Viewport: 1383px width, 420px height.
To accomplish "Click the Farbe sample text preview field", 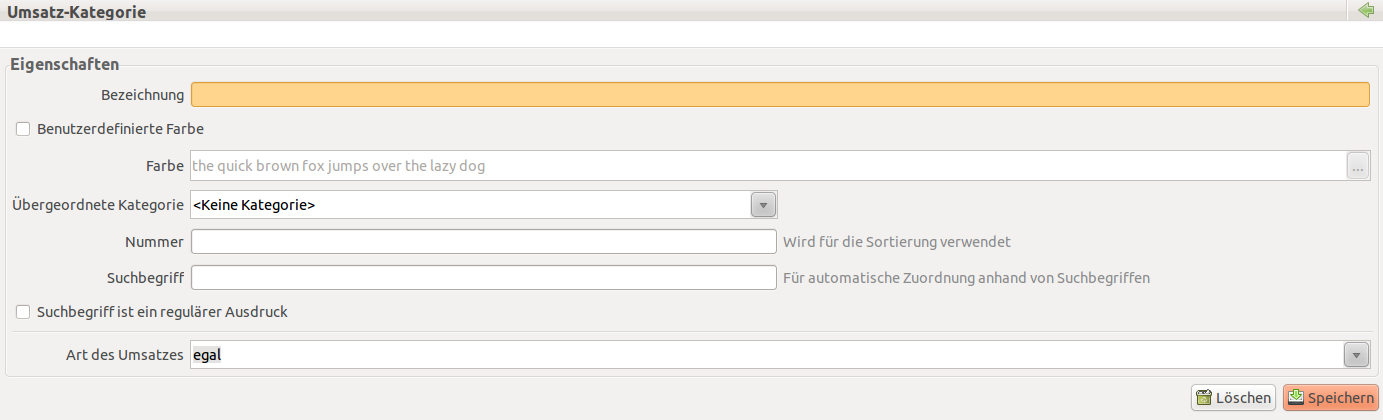I will pos(767,166).
